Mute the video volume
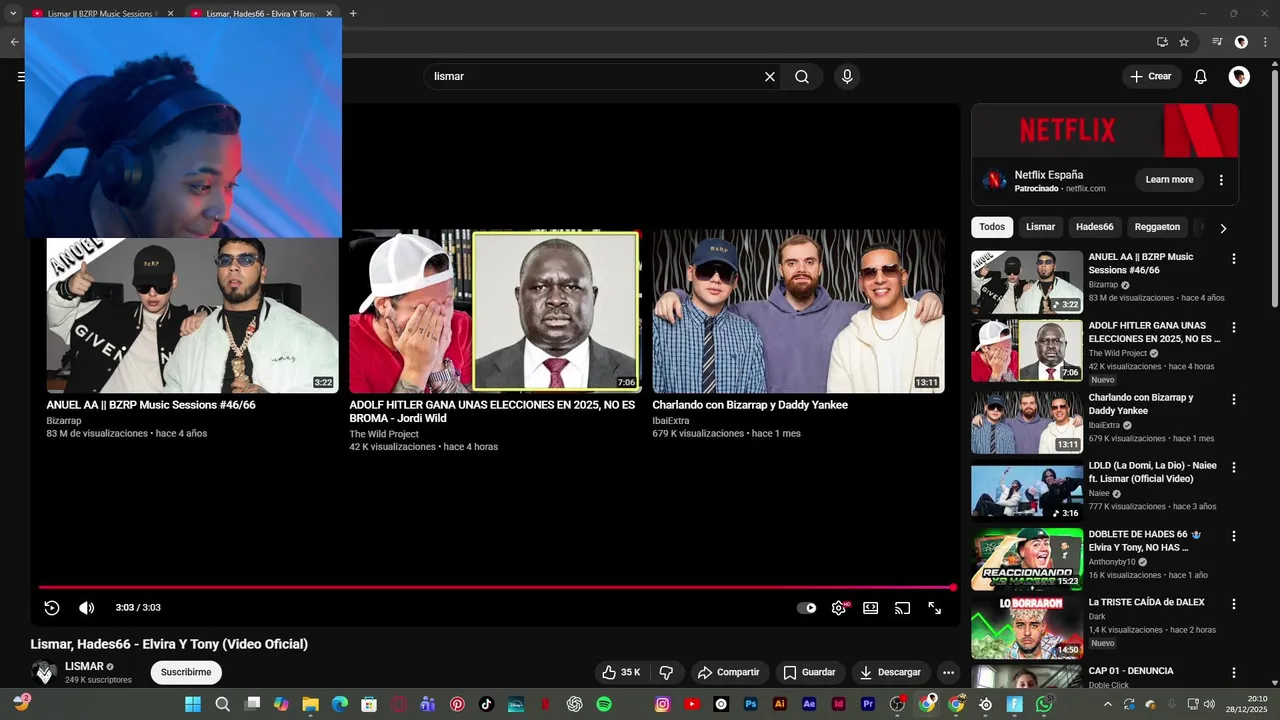Viewport: 1280px width, 720px height. click(x=87, y=608)
